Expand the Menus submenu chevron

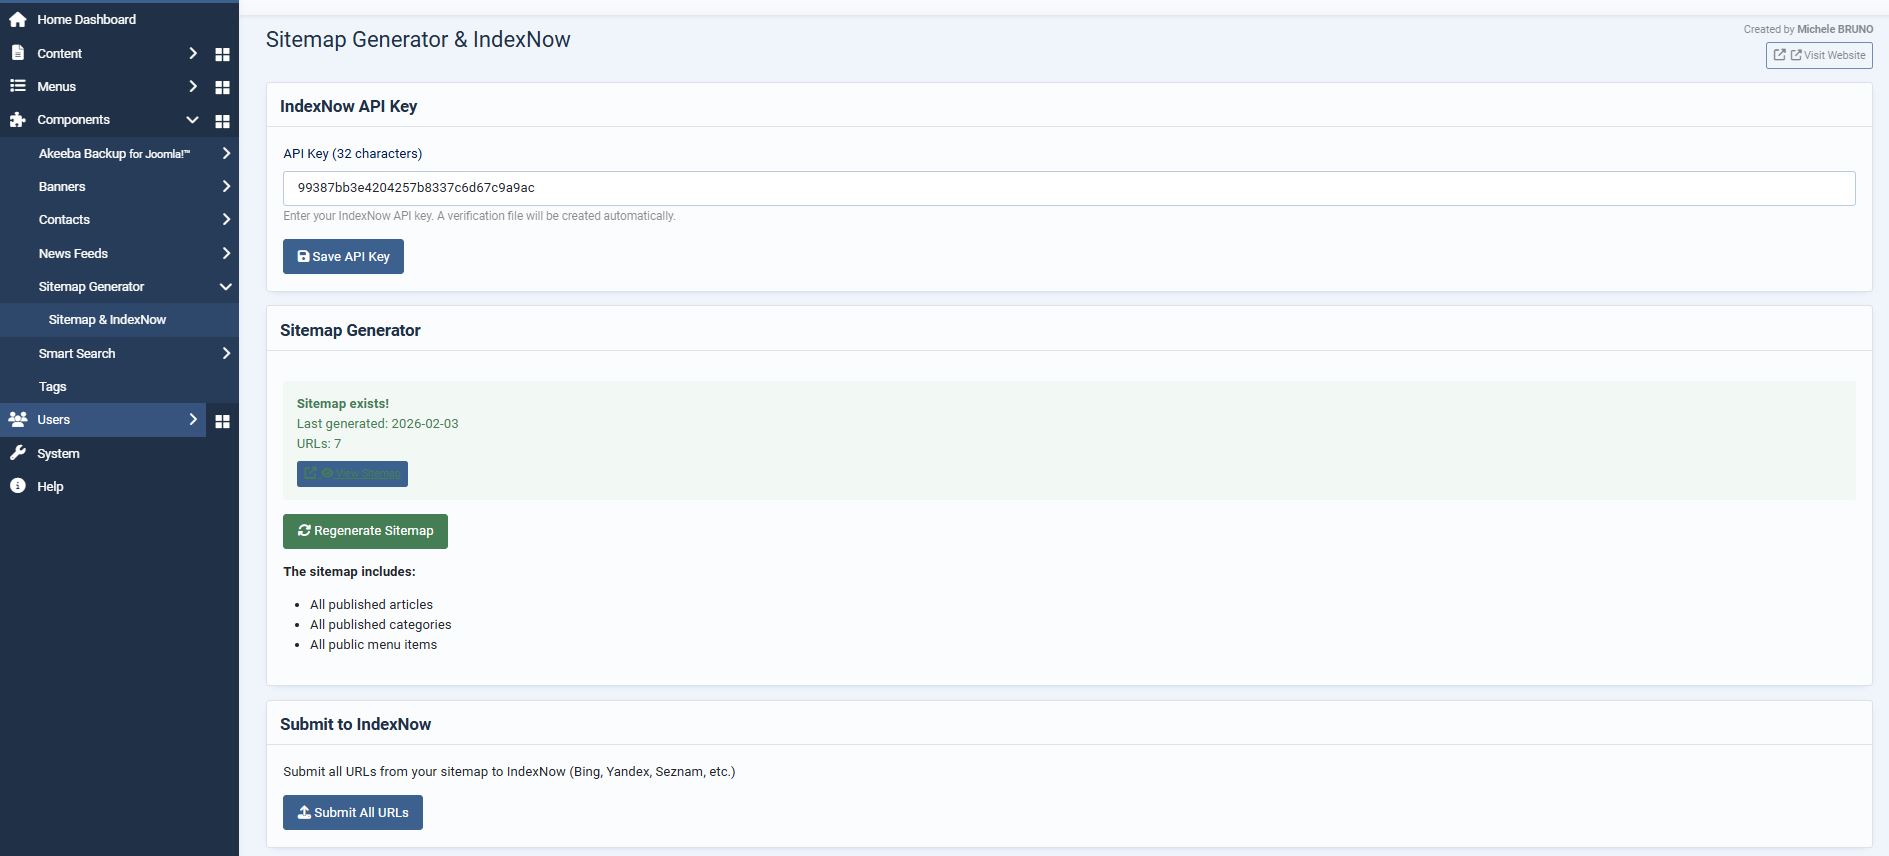pyautogui.click(x=193, y=86)
